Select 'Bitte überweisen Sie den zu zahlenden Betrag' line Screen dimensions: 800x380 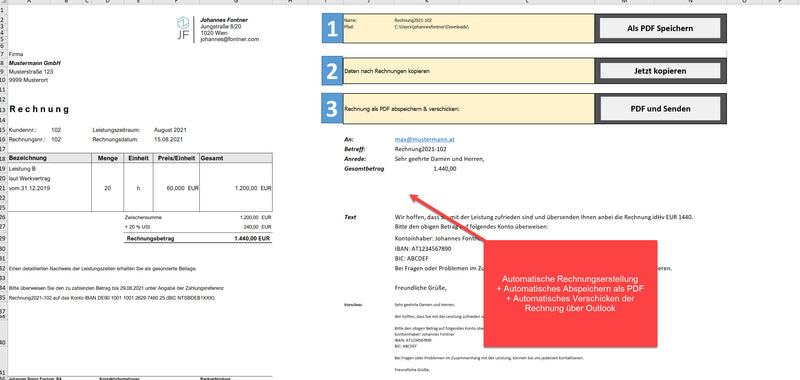[x=116, y=288]
